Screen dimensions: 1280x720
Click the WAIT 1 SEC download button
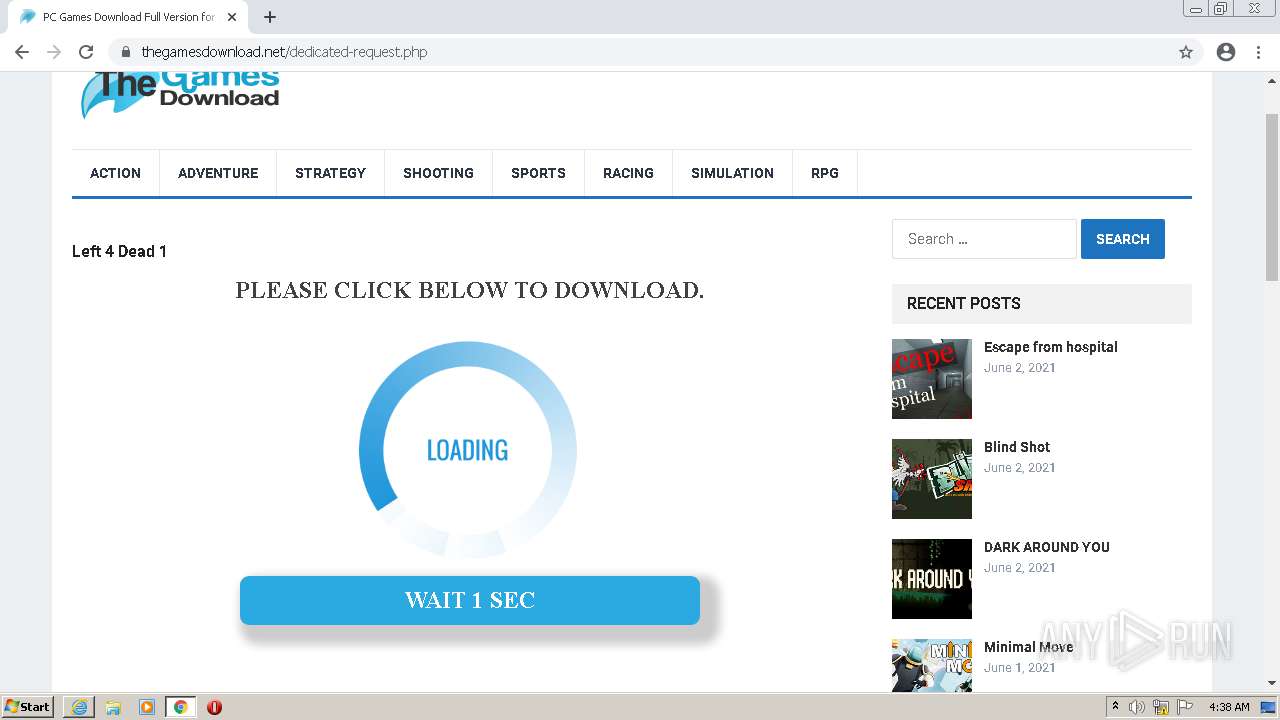click(470, 600)
